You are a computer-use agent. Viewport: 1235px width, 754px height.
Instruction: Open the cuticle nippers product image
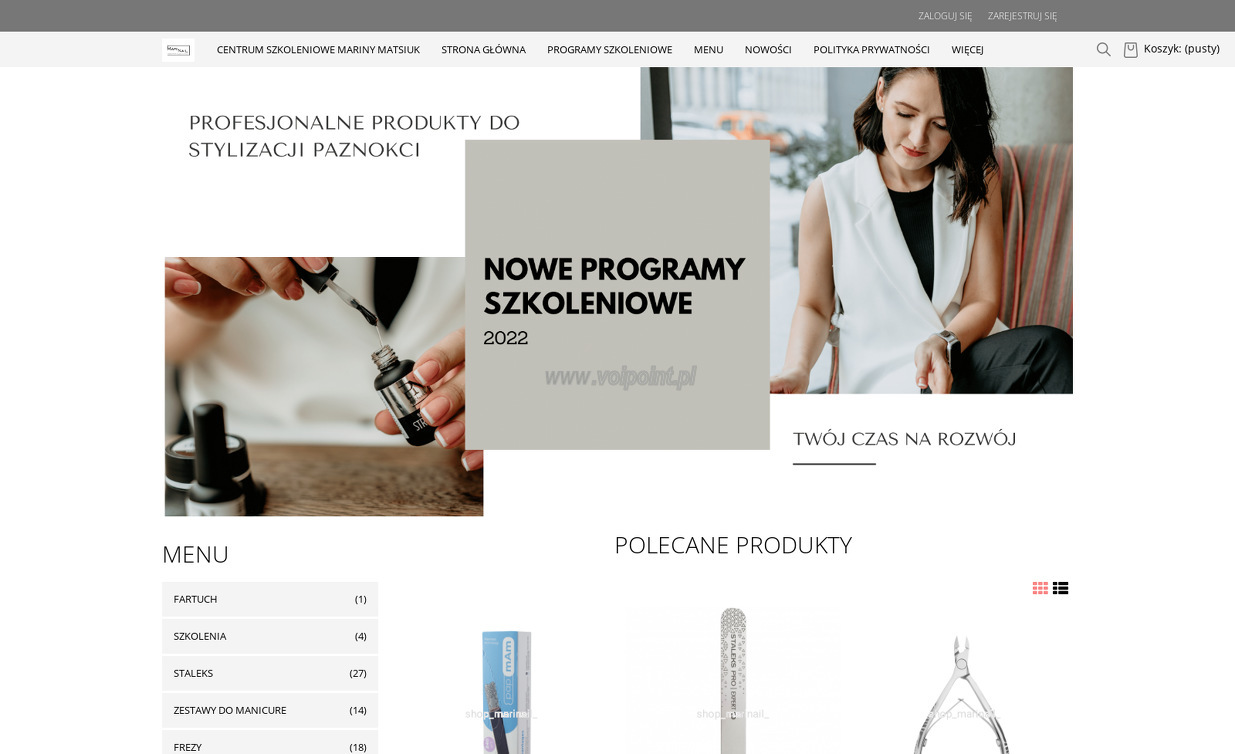tap(961, 690)
